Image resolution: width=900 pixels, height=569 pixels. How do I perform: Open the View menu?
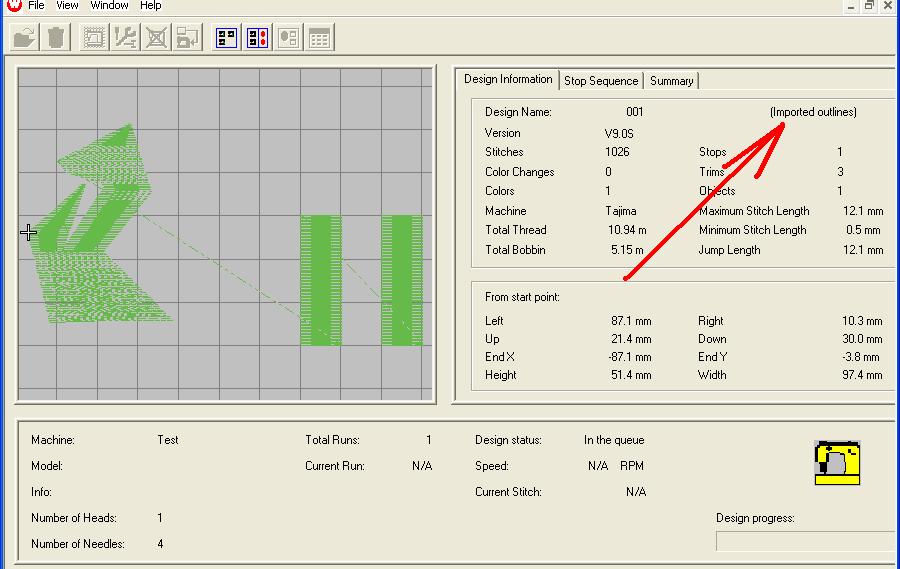click(67, 6)
